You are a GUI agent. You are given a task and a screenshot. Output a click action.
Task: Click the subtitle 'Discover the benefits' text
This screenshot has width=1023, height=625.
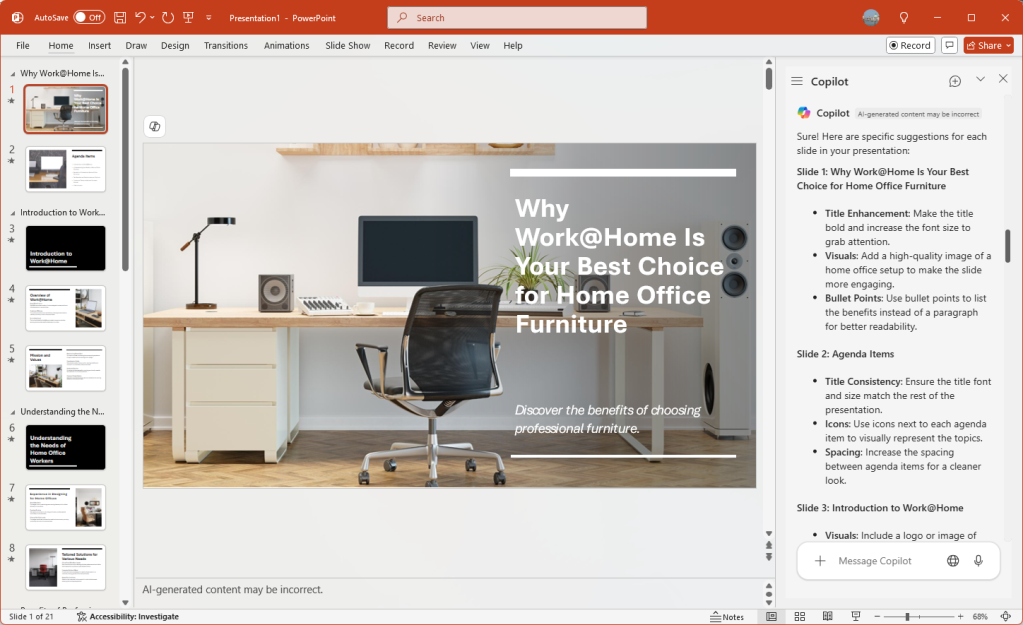[x=607, y=419]
